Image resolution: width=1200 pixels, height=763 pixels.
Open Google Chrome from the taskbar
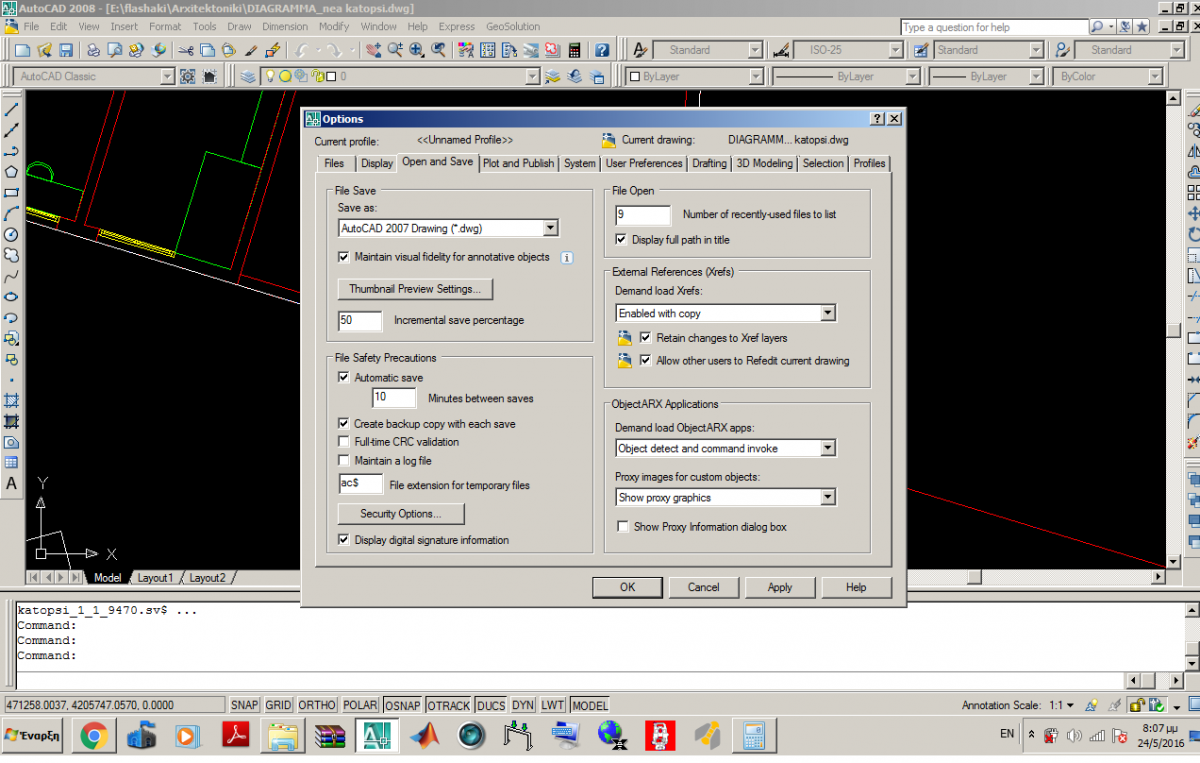(x=94, y=736)
